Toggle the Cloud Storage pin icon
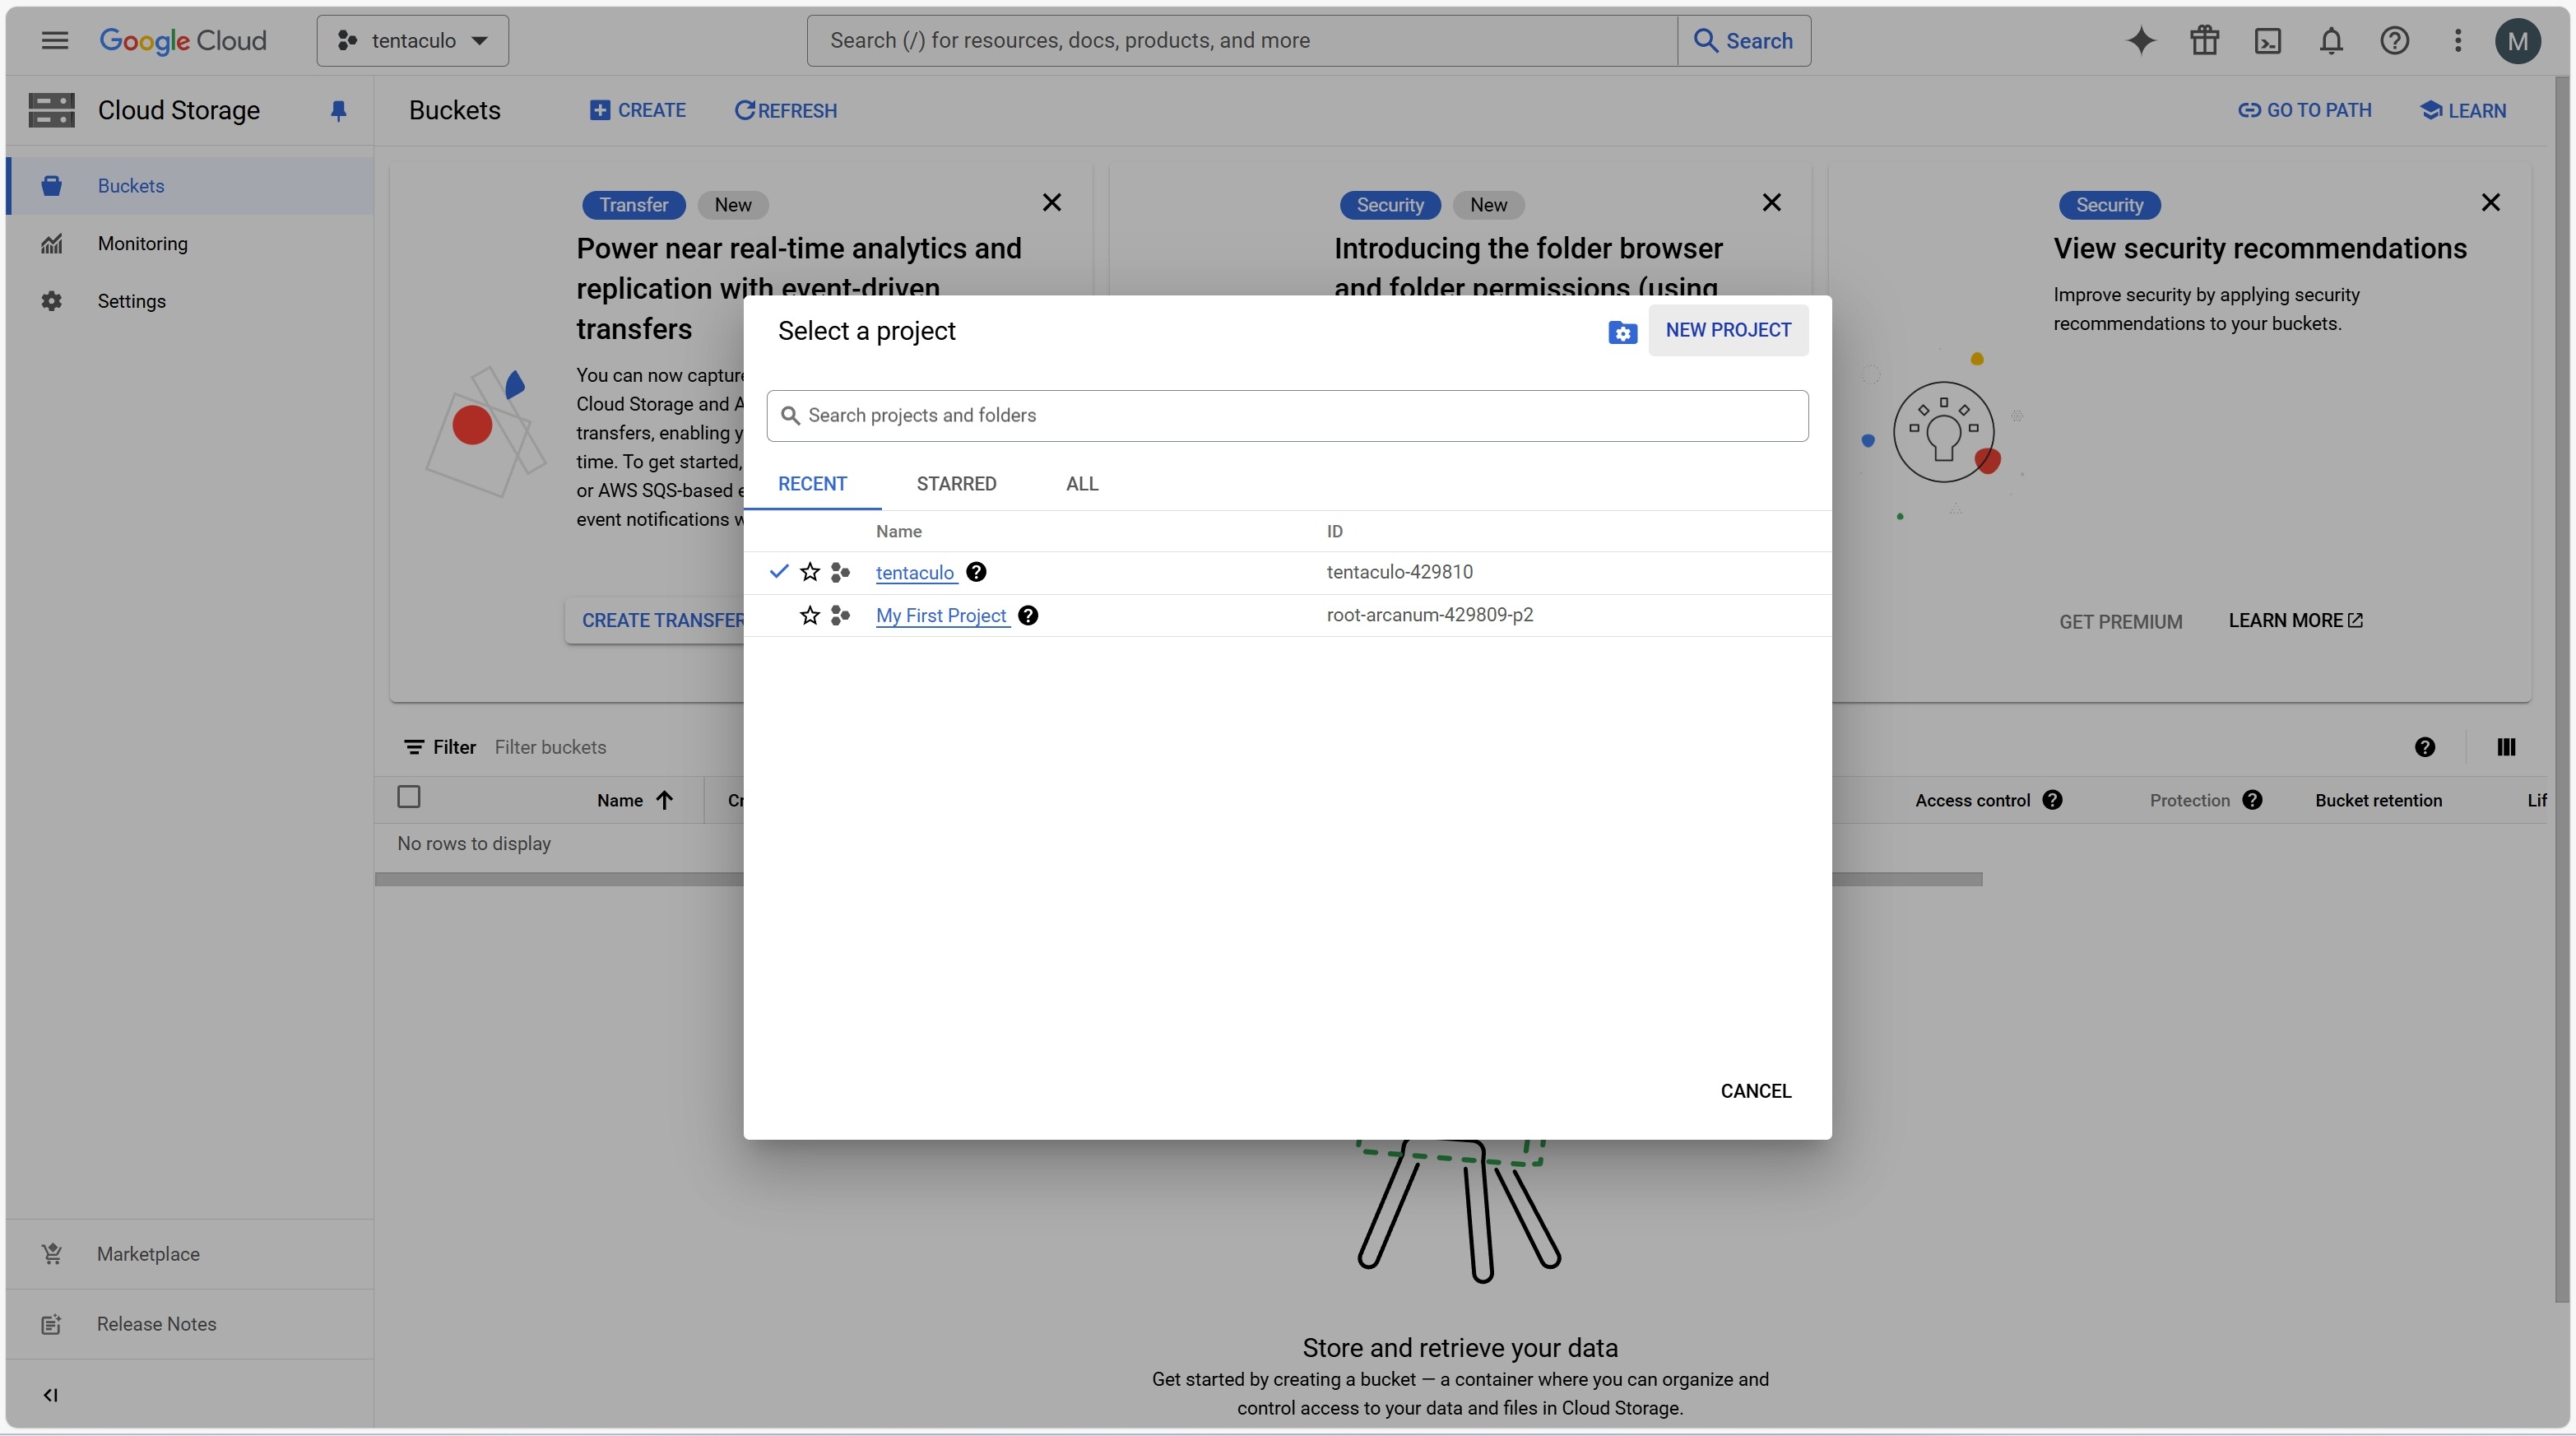The image size is (2576, 1436). (x=338, y=111)
